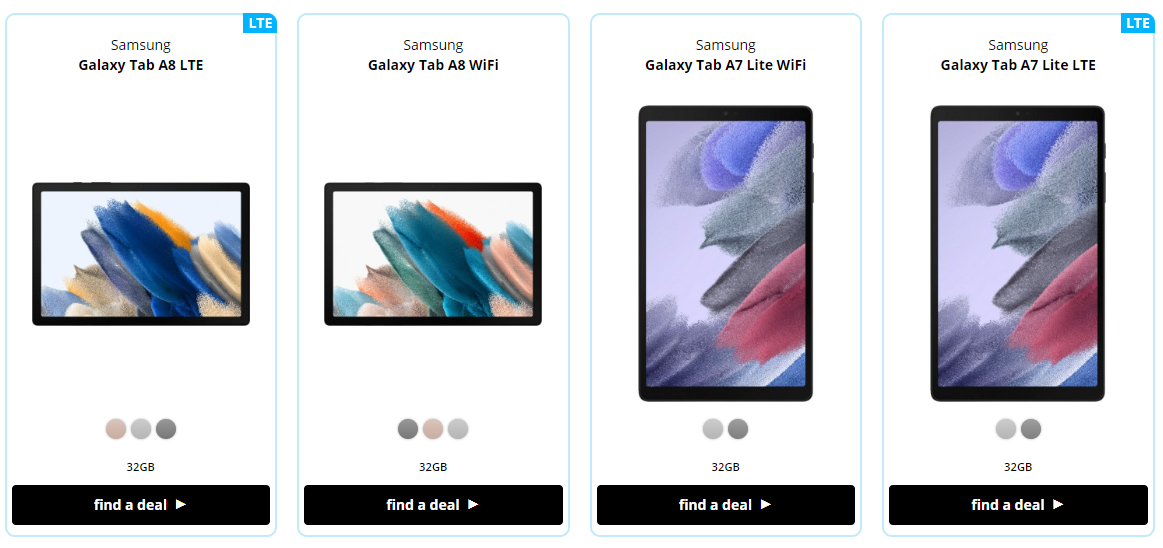
Task: Find a deal for Galaxy Tab A8 LTE
Action: tap(141, 505)
